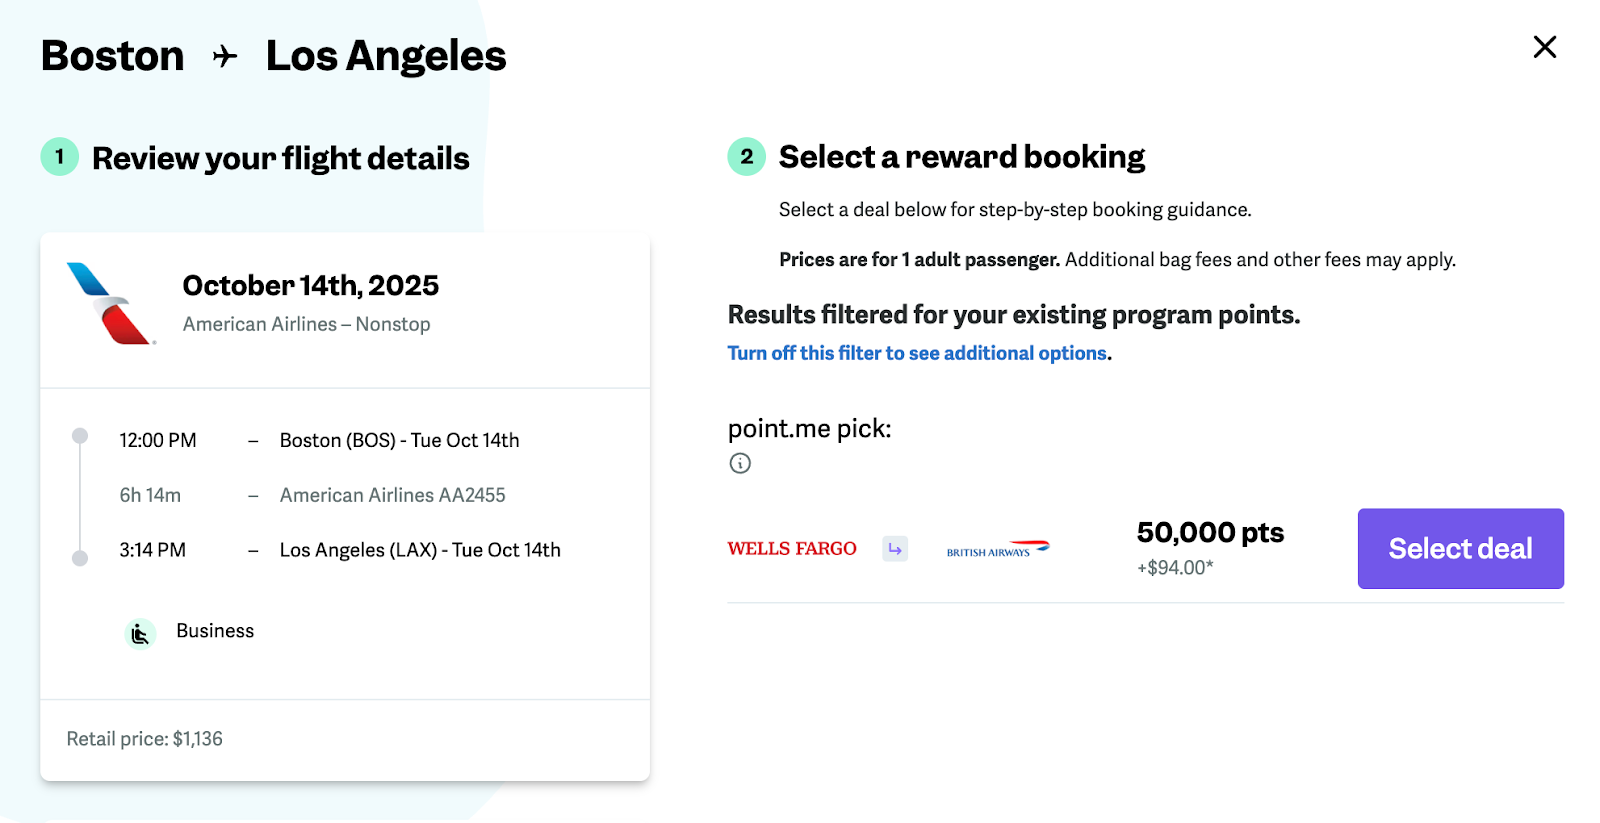Click the step 2 green number badge
1600x823 pixels.
746,157
